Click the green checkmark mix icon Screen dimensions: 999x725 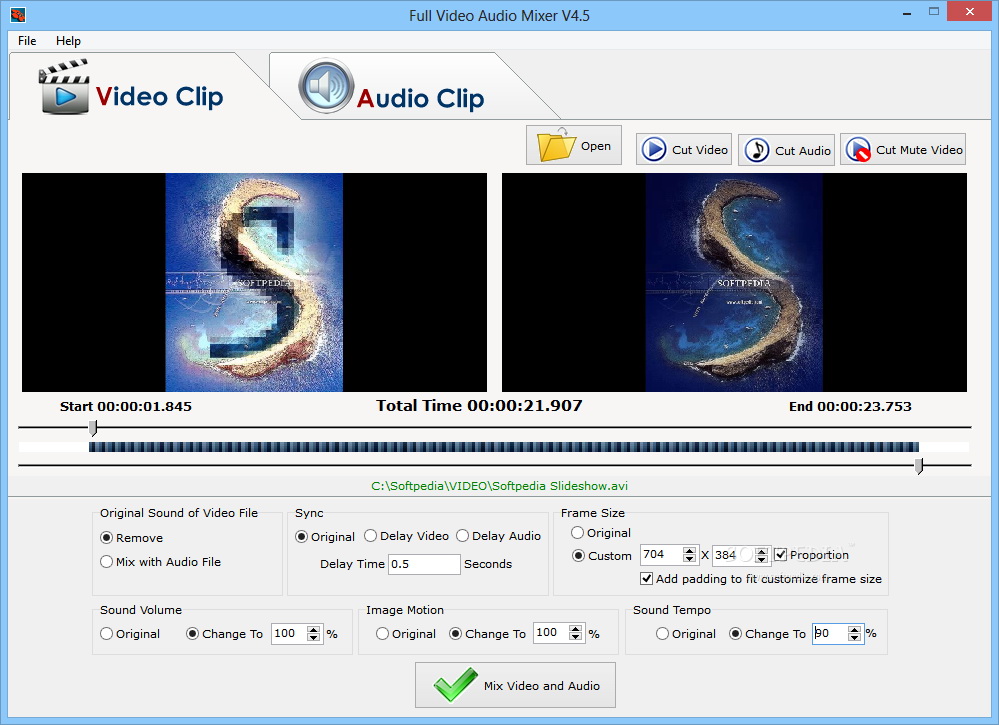(456, 684)
